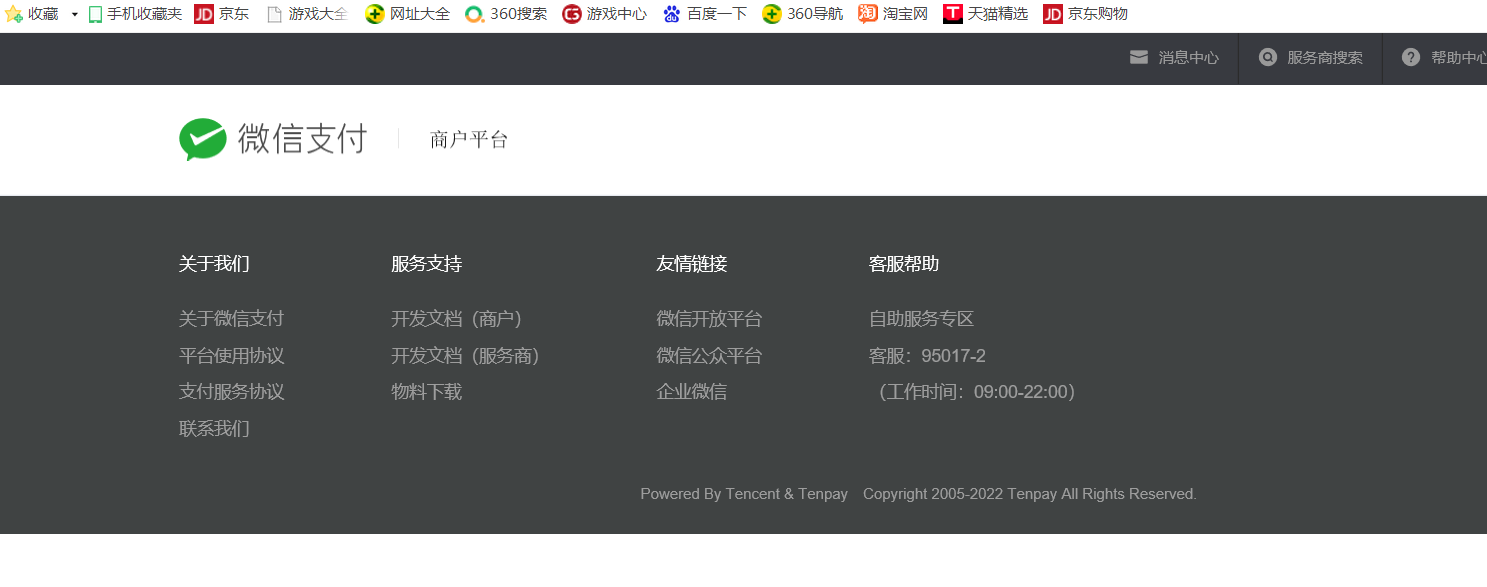1487x587 pixels.
Task: Click the 关于我们 footer heading
Action: click(214, 264)
